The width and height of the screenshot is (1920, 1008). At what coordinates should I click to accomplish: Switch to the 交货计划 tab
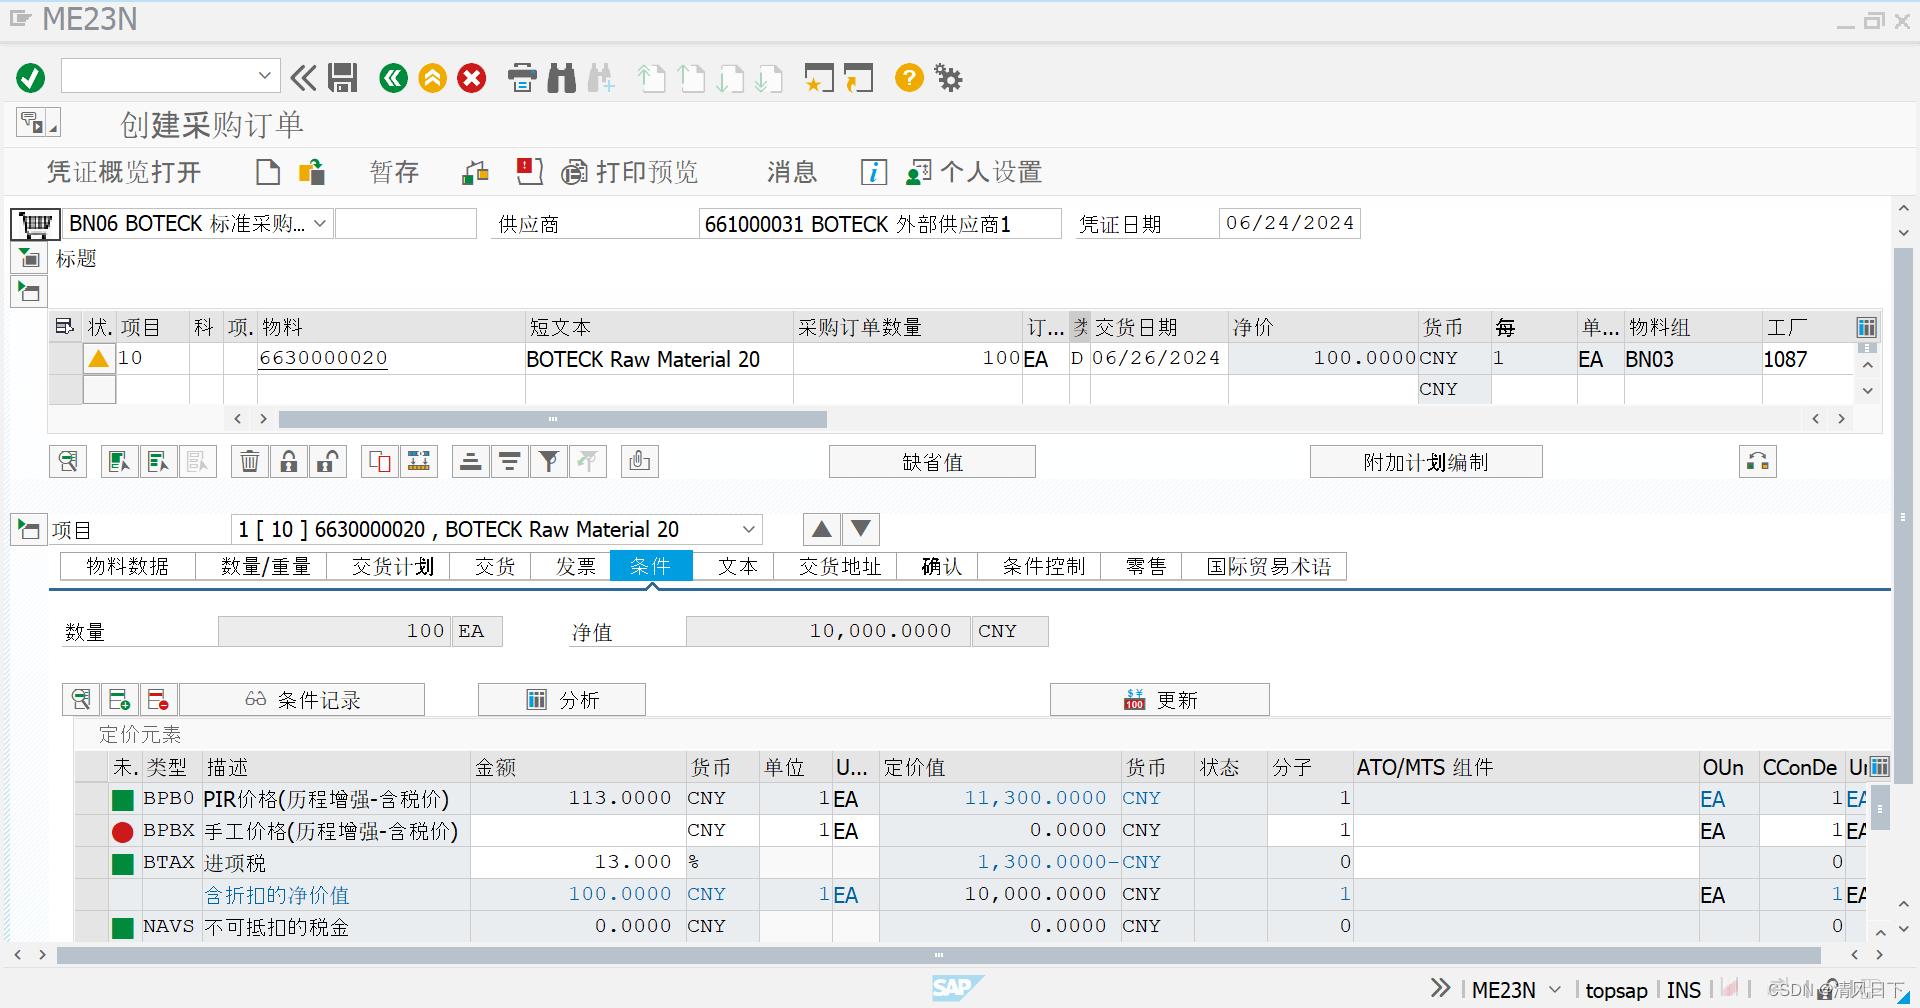(x=392, y=567)
